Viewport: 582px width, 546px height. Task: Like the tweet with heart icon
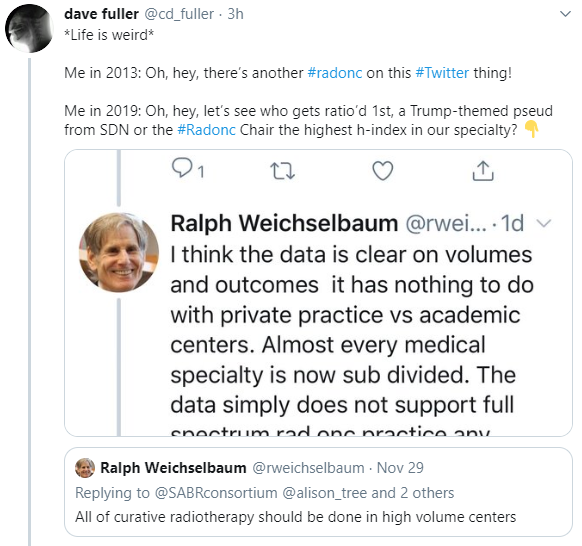(382, 171)
